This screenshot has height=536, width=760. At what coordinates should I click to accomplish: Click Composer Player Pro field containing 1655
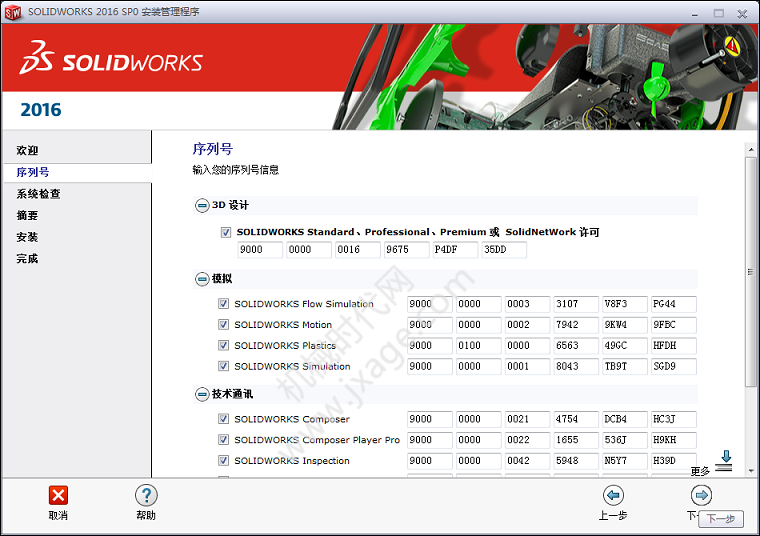coord(576,440)
